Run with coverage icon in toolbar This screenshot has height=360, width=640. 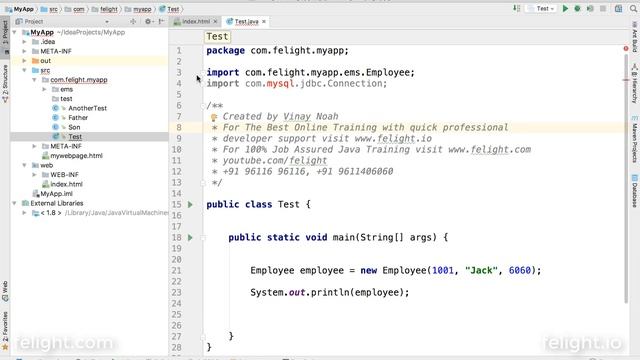[x=590, y=9]
